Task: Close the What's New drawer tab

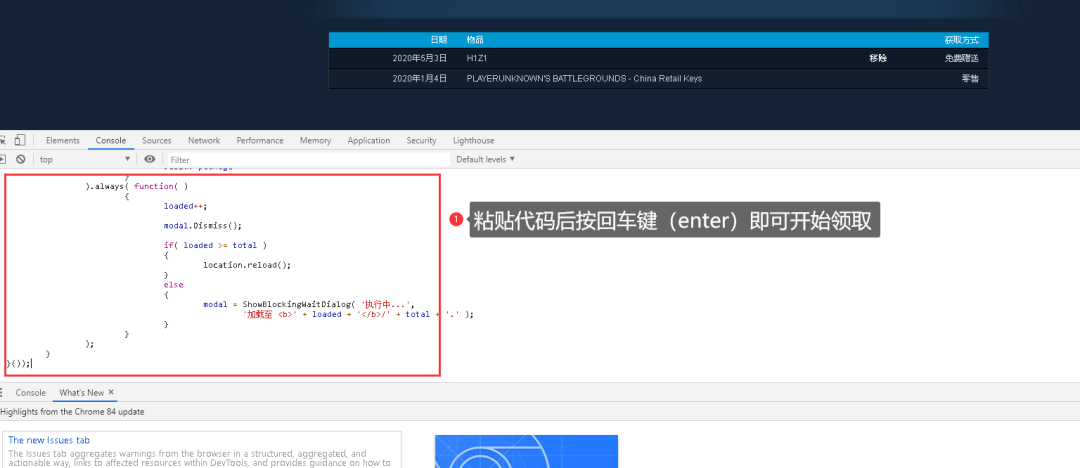Action: (x=111, y=393)
